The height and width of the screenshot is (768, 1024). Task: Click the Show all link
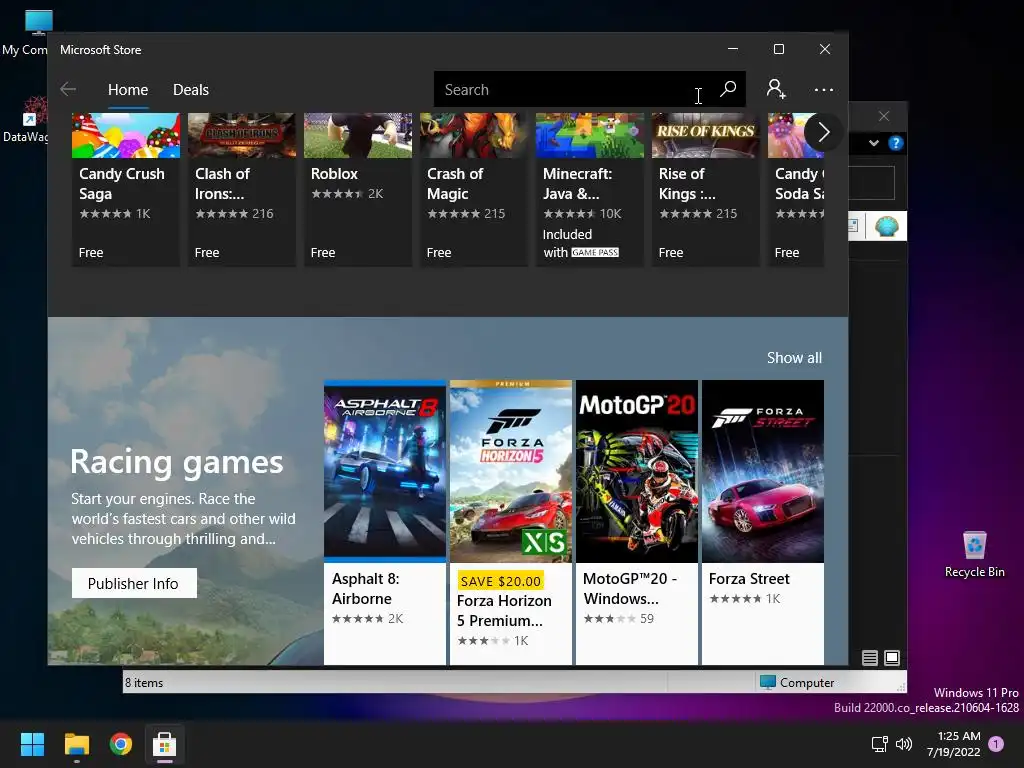coord(794,357)
